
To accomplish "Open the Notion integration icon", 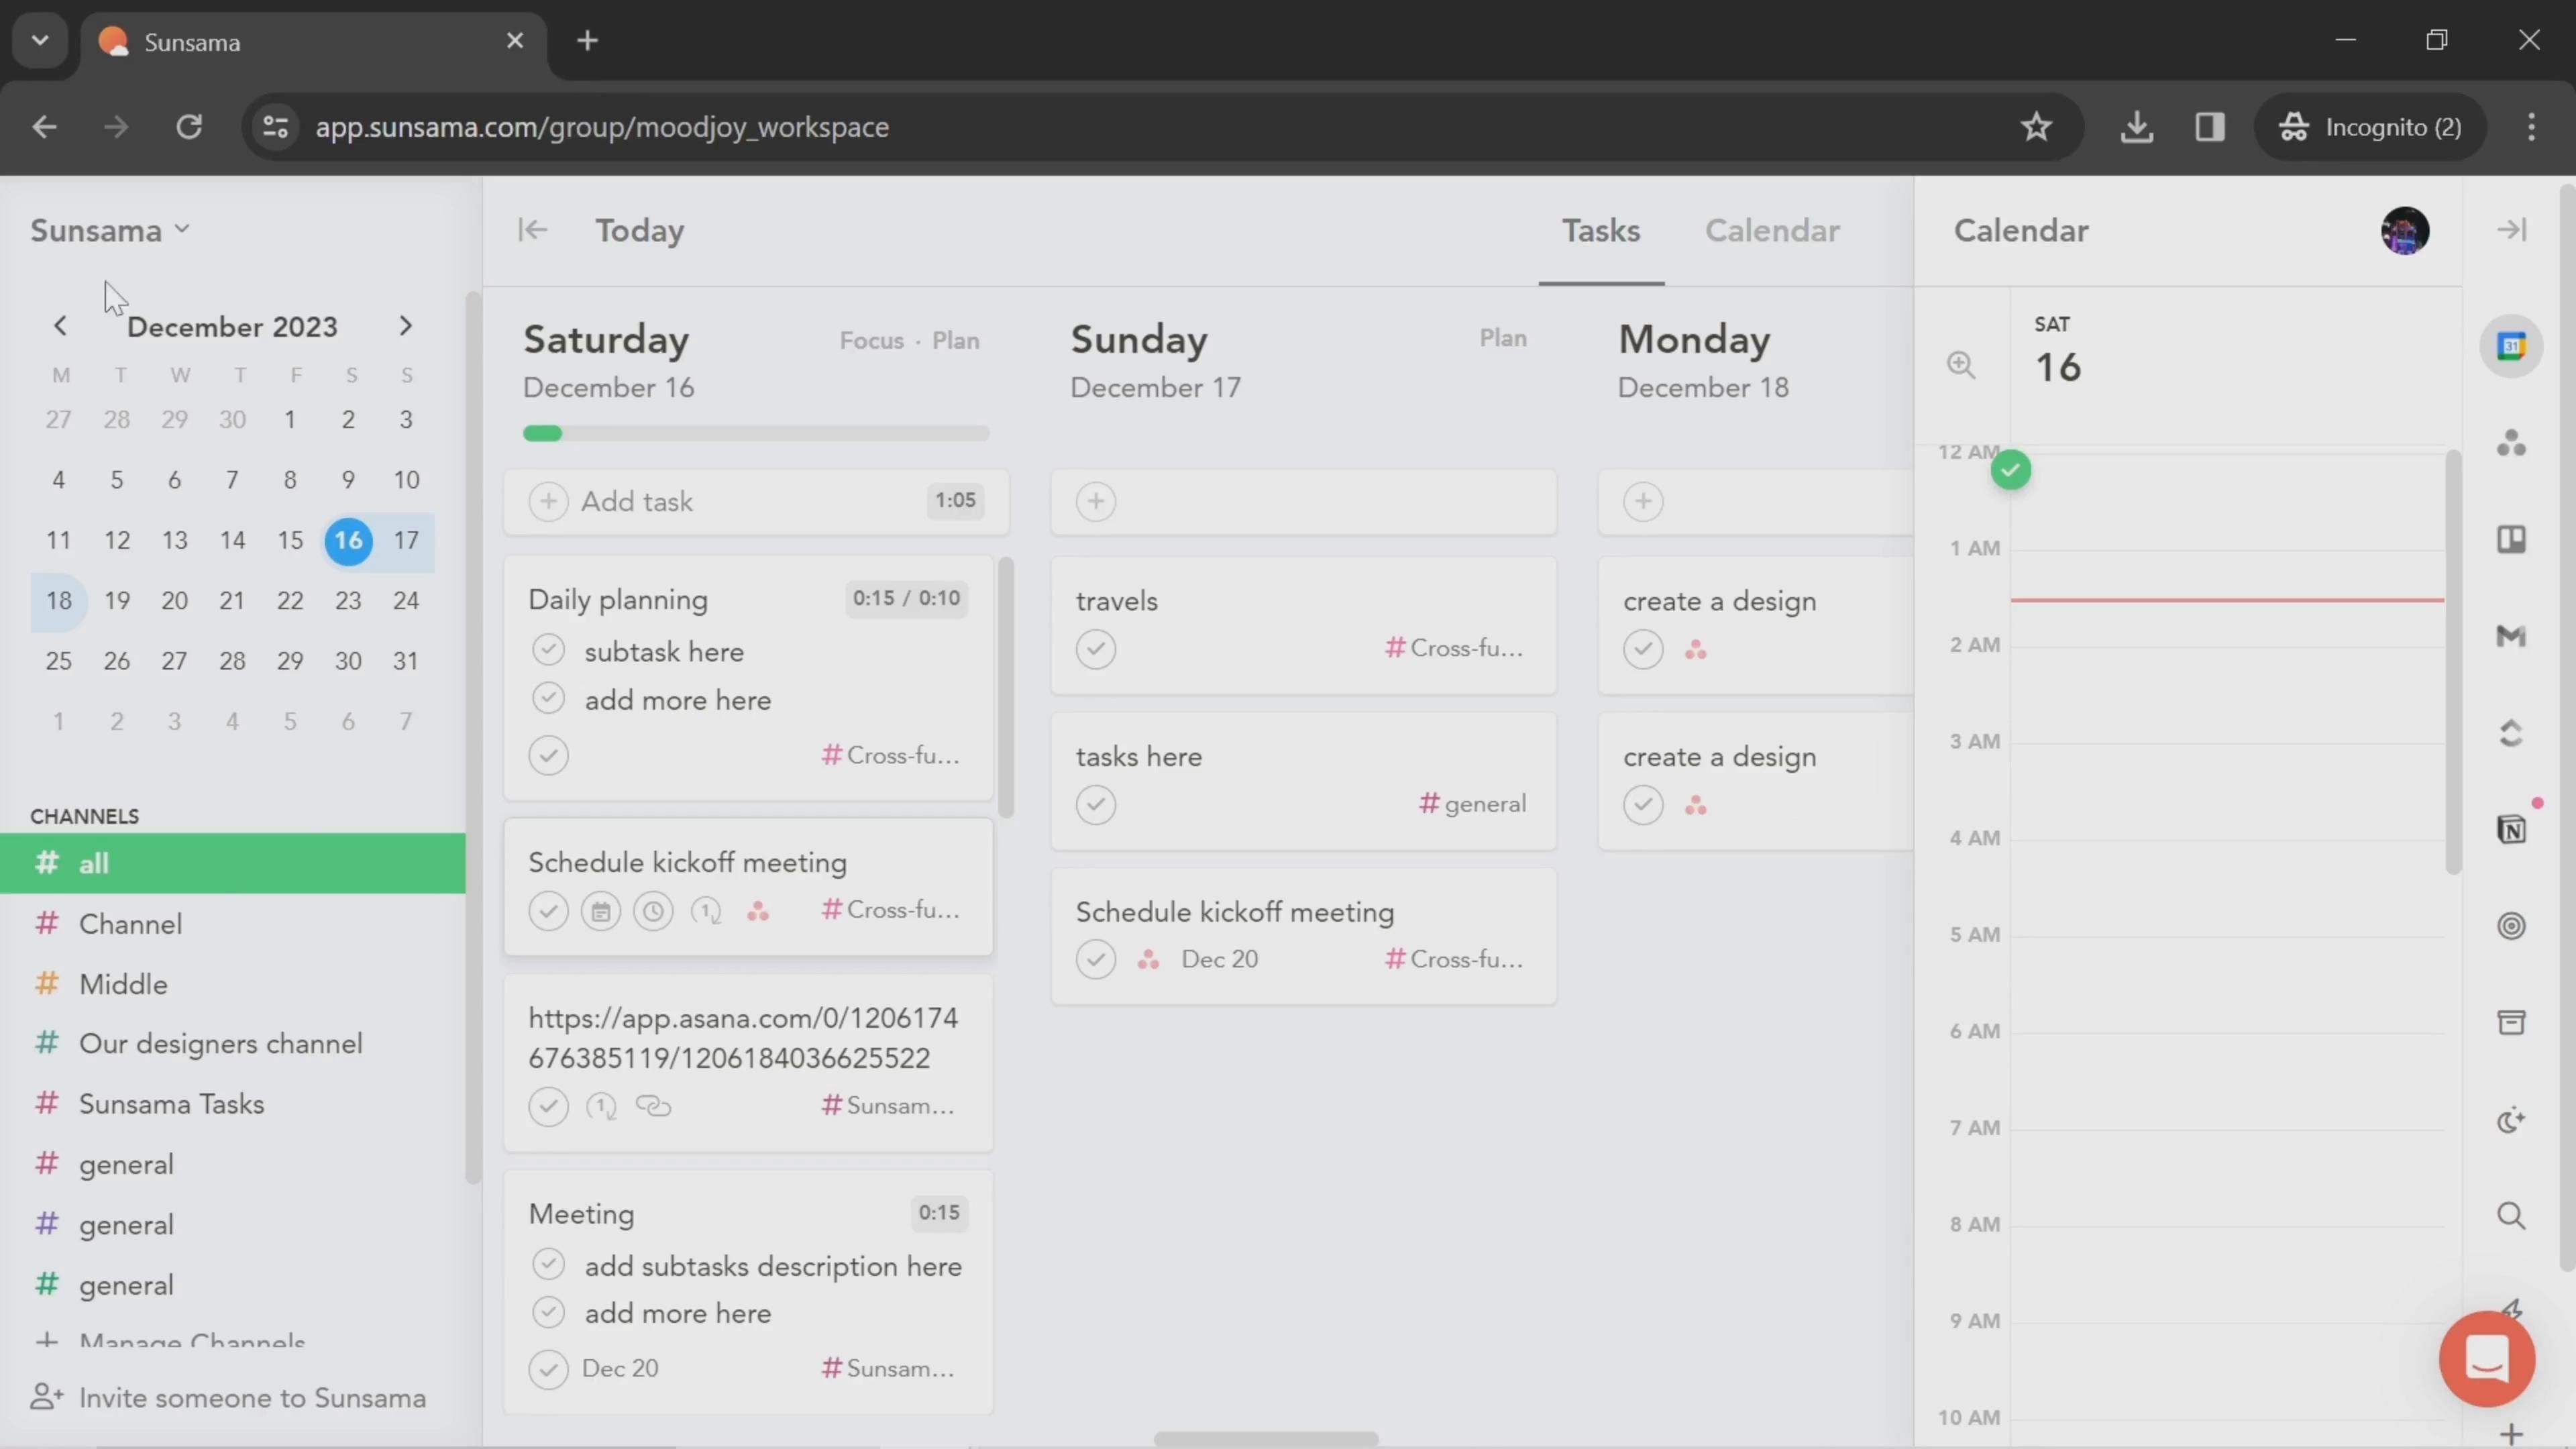I will 2511,829.
